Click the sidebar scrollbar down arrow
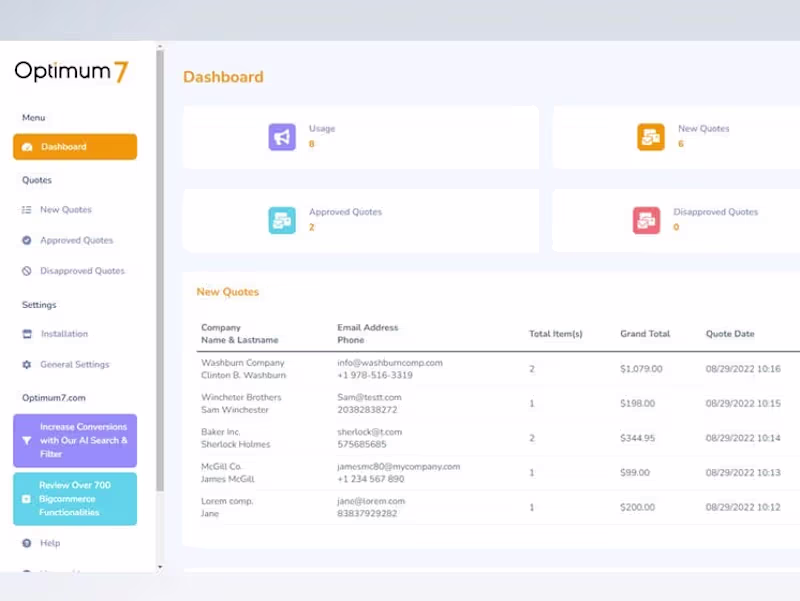 point(160,567)
